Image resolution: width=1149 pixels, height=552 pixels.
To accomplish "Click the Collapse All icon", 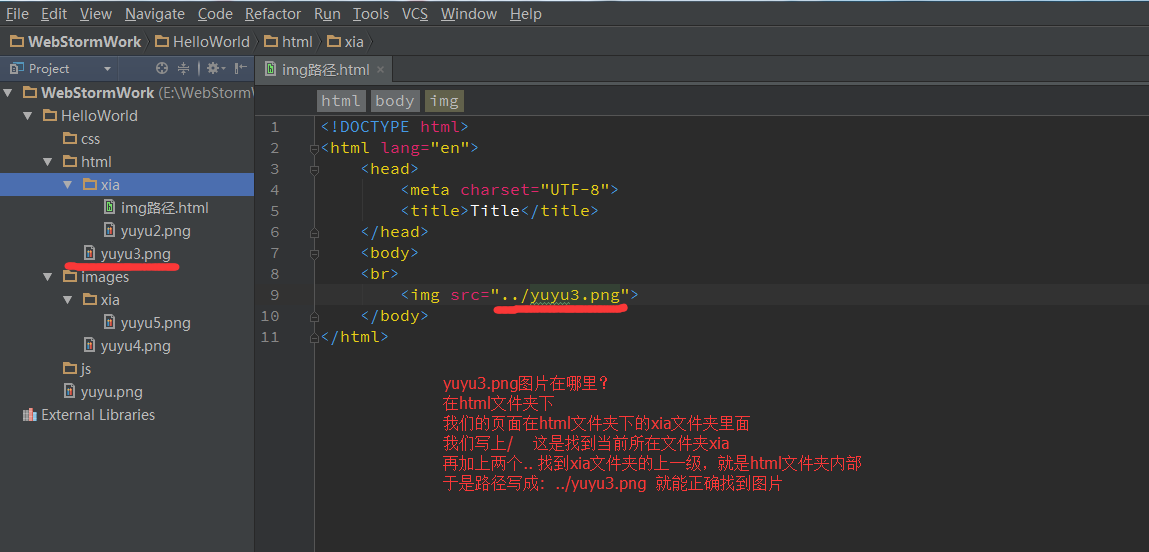I will (x=184, y=68).
